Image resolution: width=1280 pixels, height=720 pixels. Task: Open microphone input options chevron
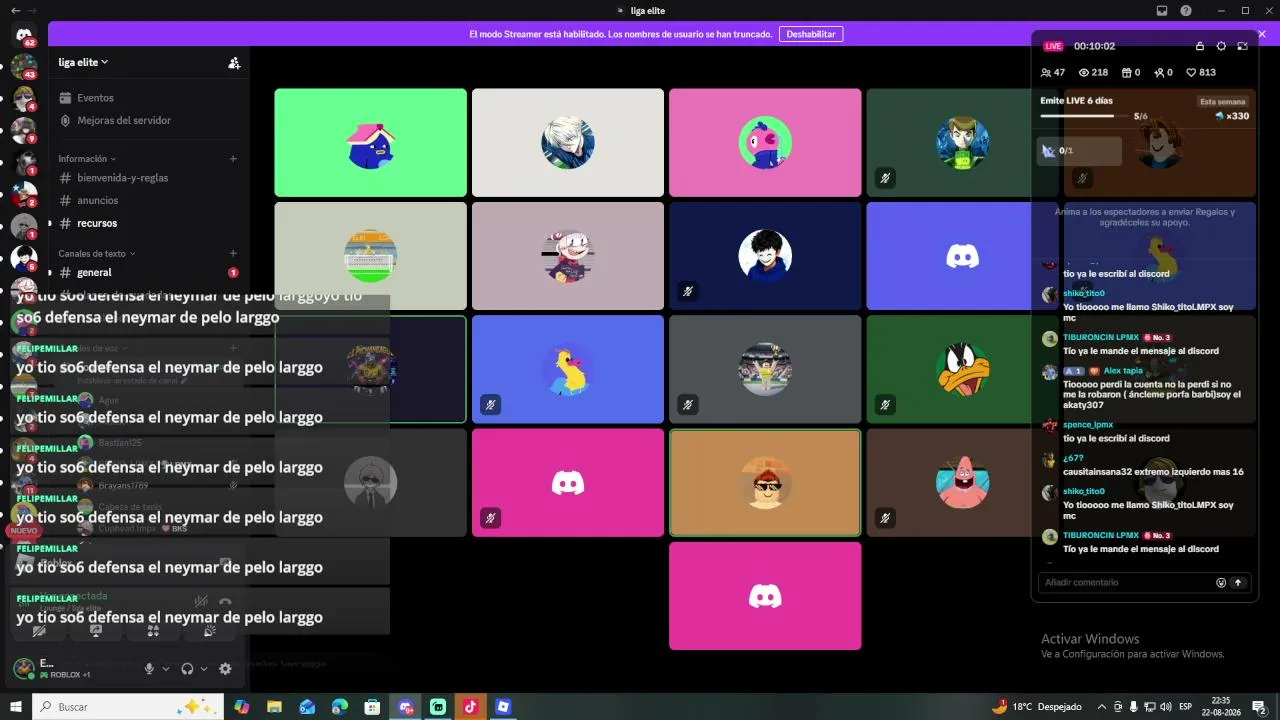[165, 669]
